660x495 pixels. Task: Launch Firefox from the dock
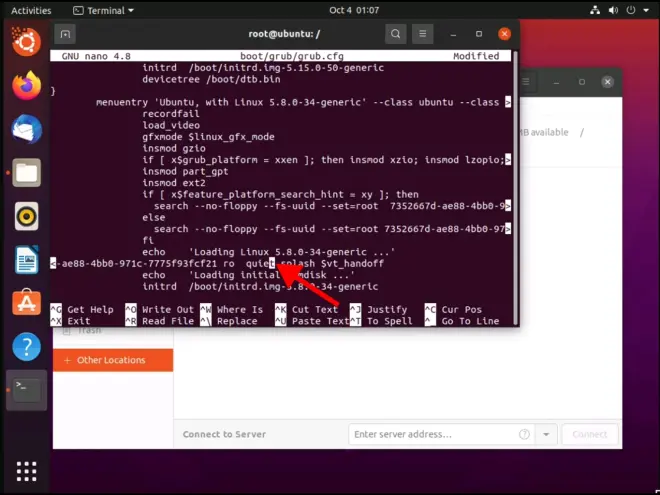click(26, 85)
